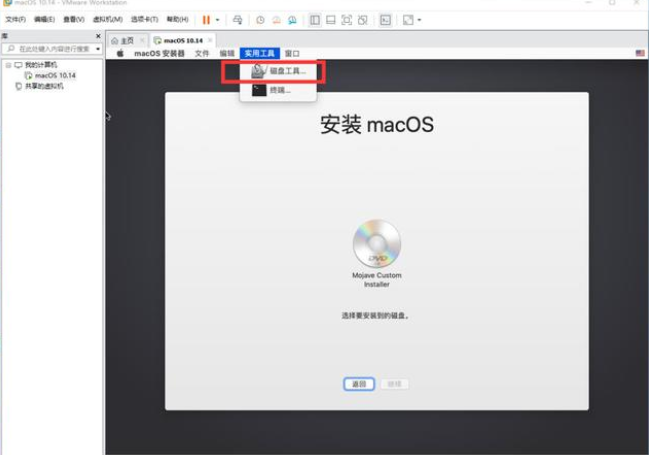Open the VMware 查看(V) menu
Viewport: 649px width, 455px height.
click(74, 19)
